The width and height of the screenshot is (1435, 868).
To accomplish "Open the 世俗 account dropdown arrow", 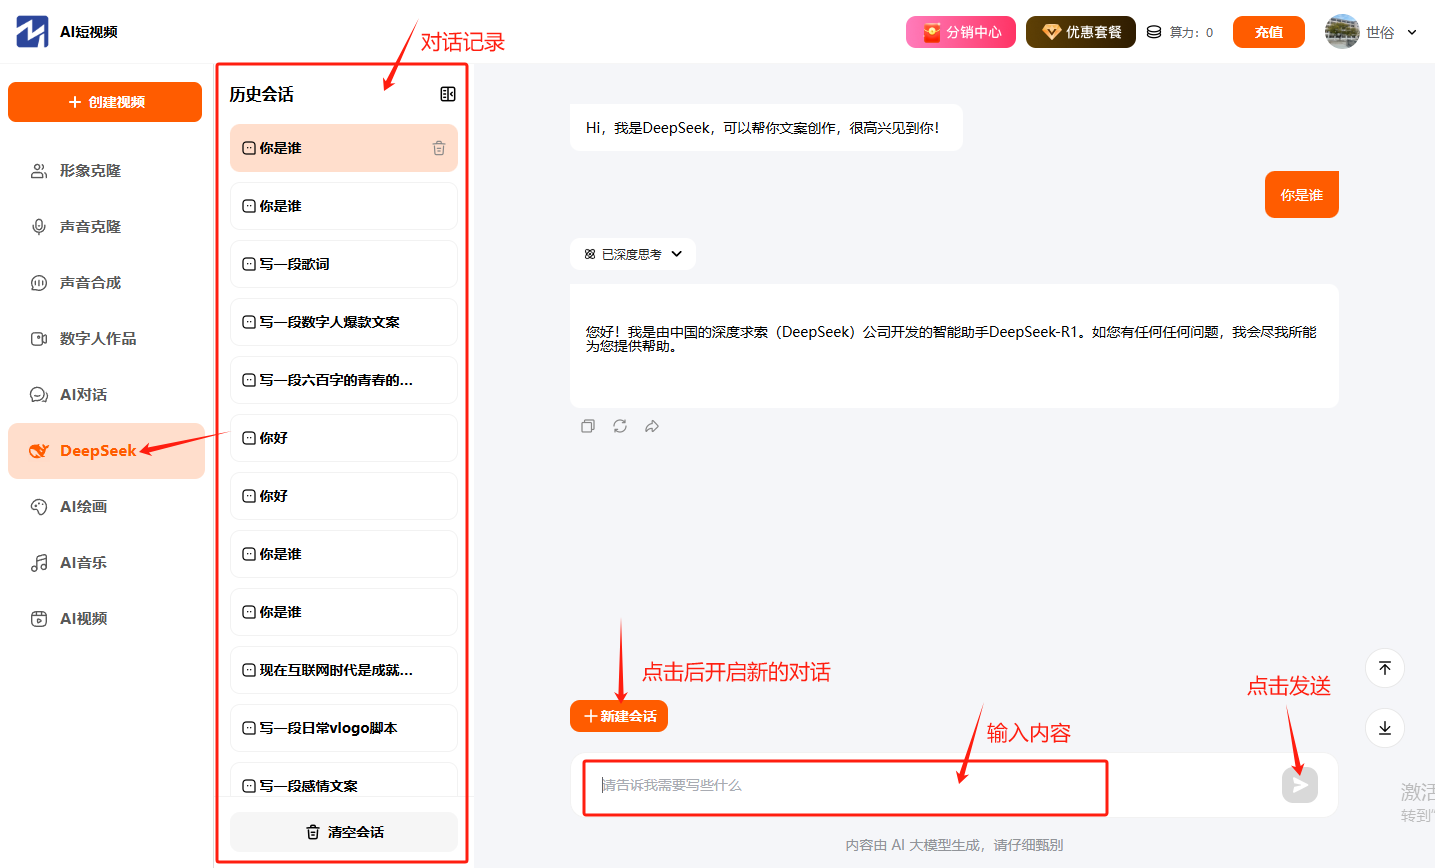I will point(1412,32).
